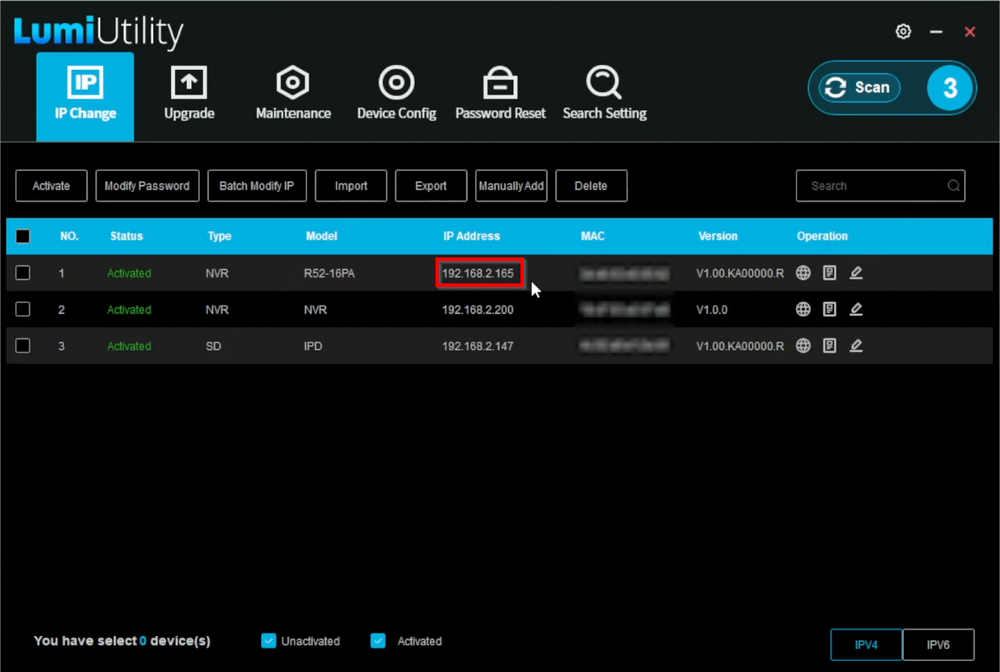Toggle the select-all header checkbox

coord(23,237)
